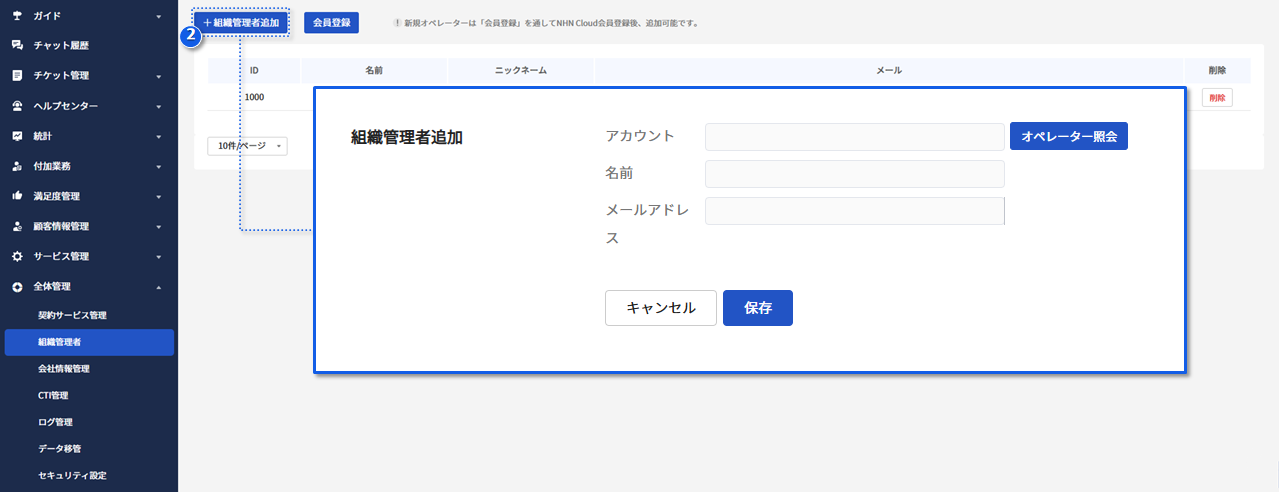Click the thumbs-up icon beside 満足度管理

coord(17,196)
